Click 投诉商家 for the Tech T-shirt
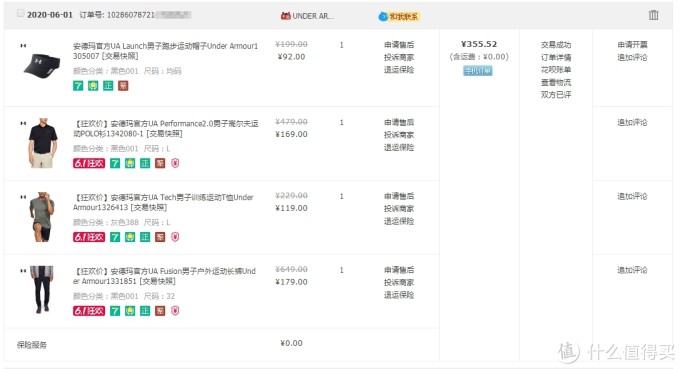The width and height of the screenshot is (680, 369). 399,208
